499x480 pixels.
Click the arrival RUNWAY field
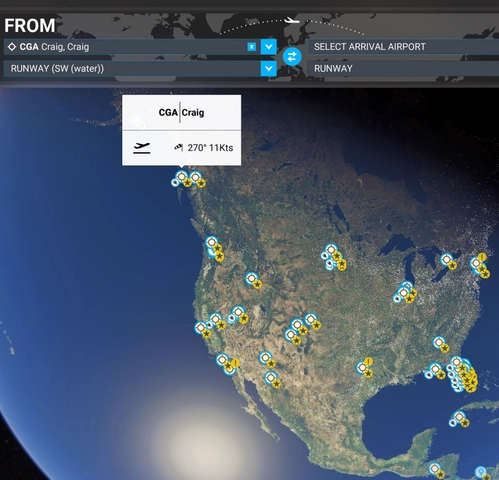click(403, 69)
